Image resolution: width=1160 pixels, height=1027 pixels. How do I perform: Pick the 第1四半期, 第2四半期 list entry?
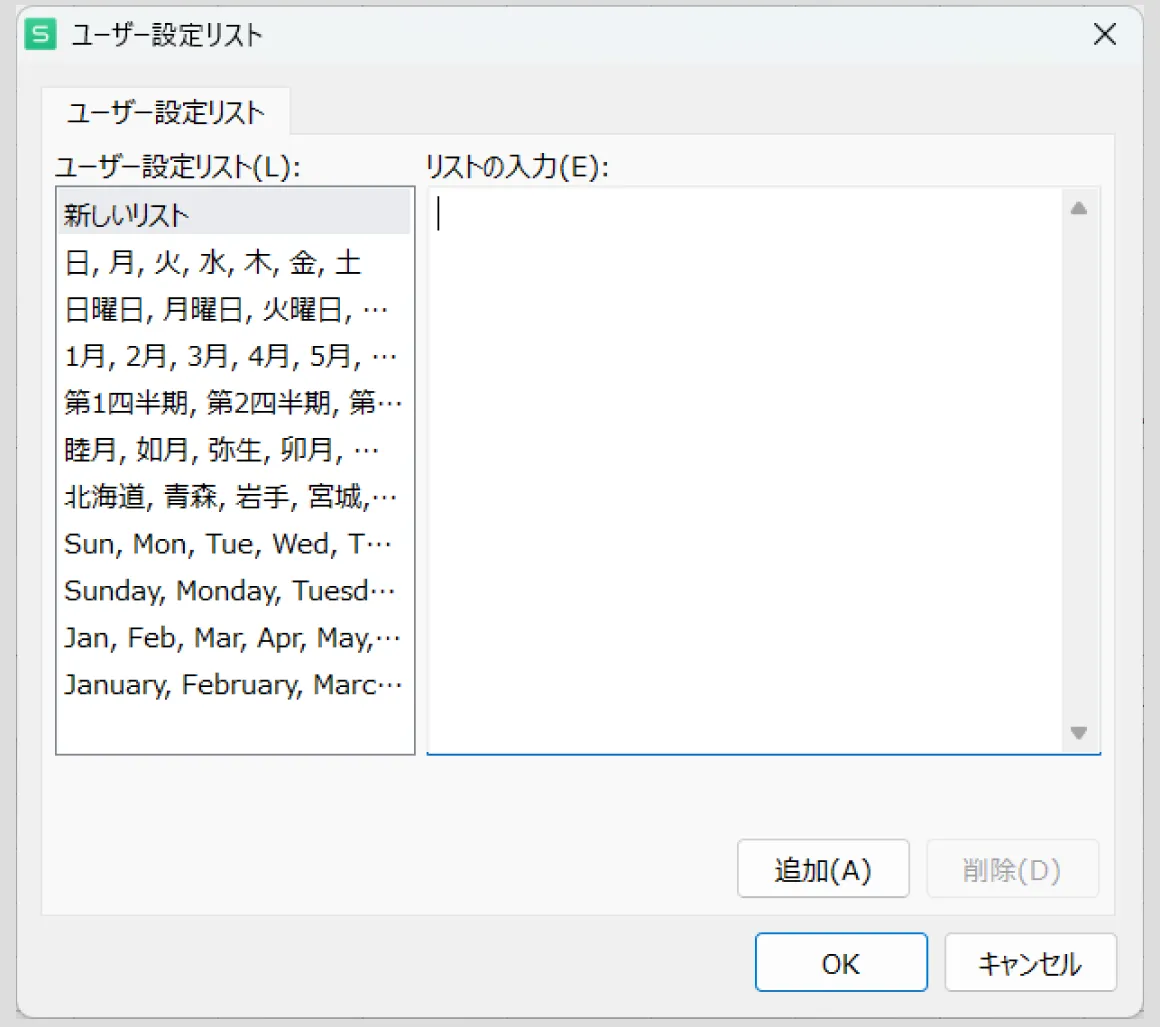tap(234, 403)
